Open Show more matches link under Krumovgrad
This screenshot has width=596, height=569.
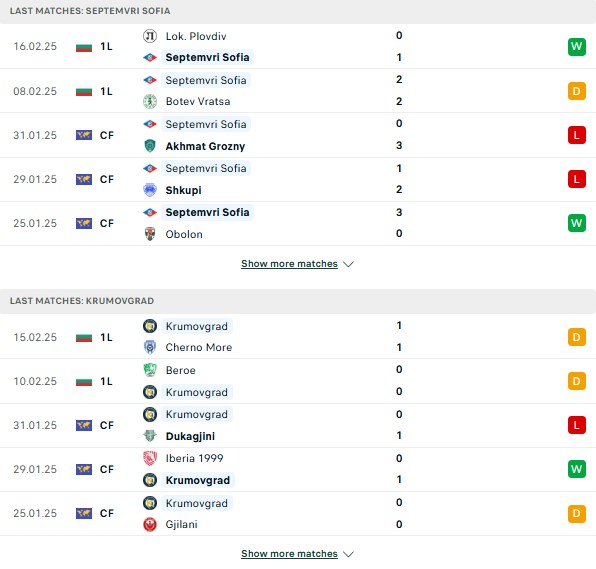point(289,554)
